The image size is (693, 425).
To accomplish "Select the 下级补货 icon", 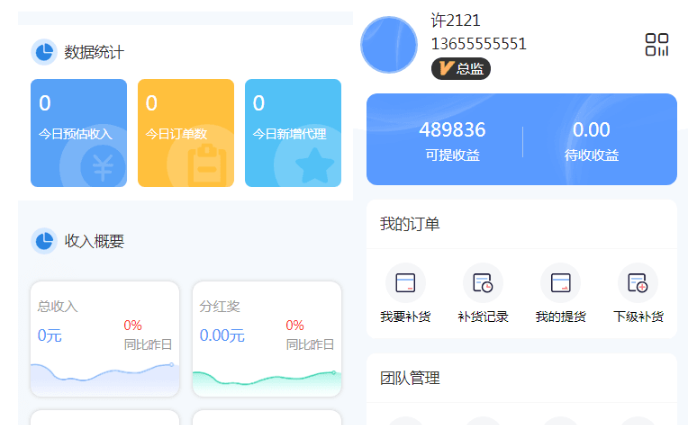I will coord(637,283).
